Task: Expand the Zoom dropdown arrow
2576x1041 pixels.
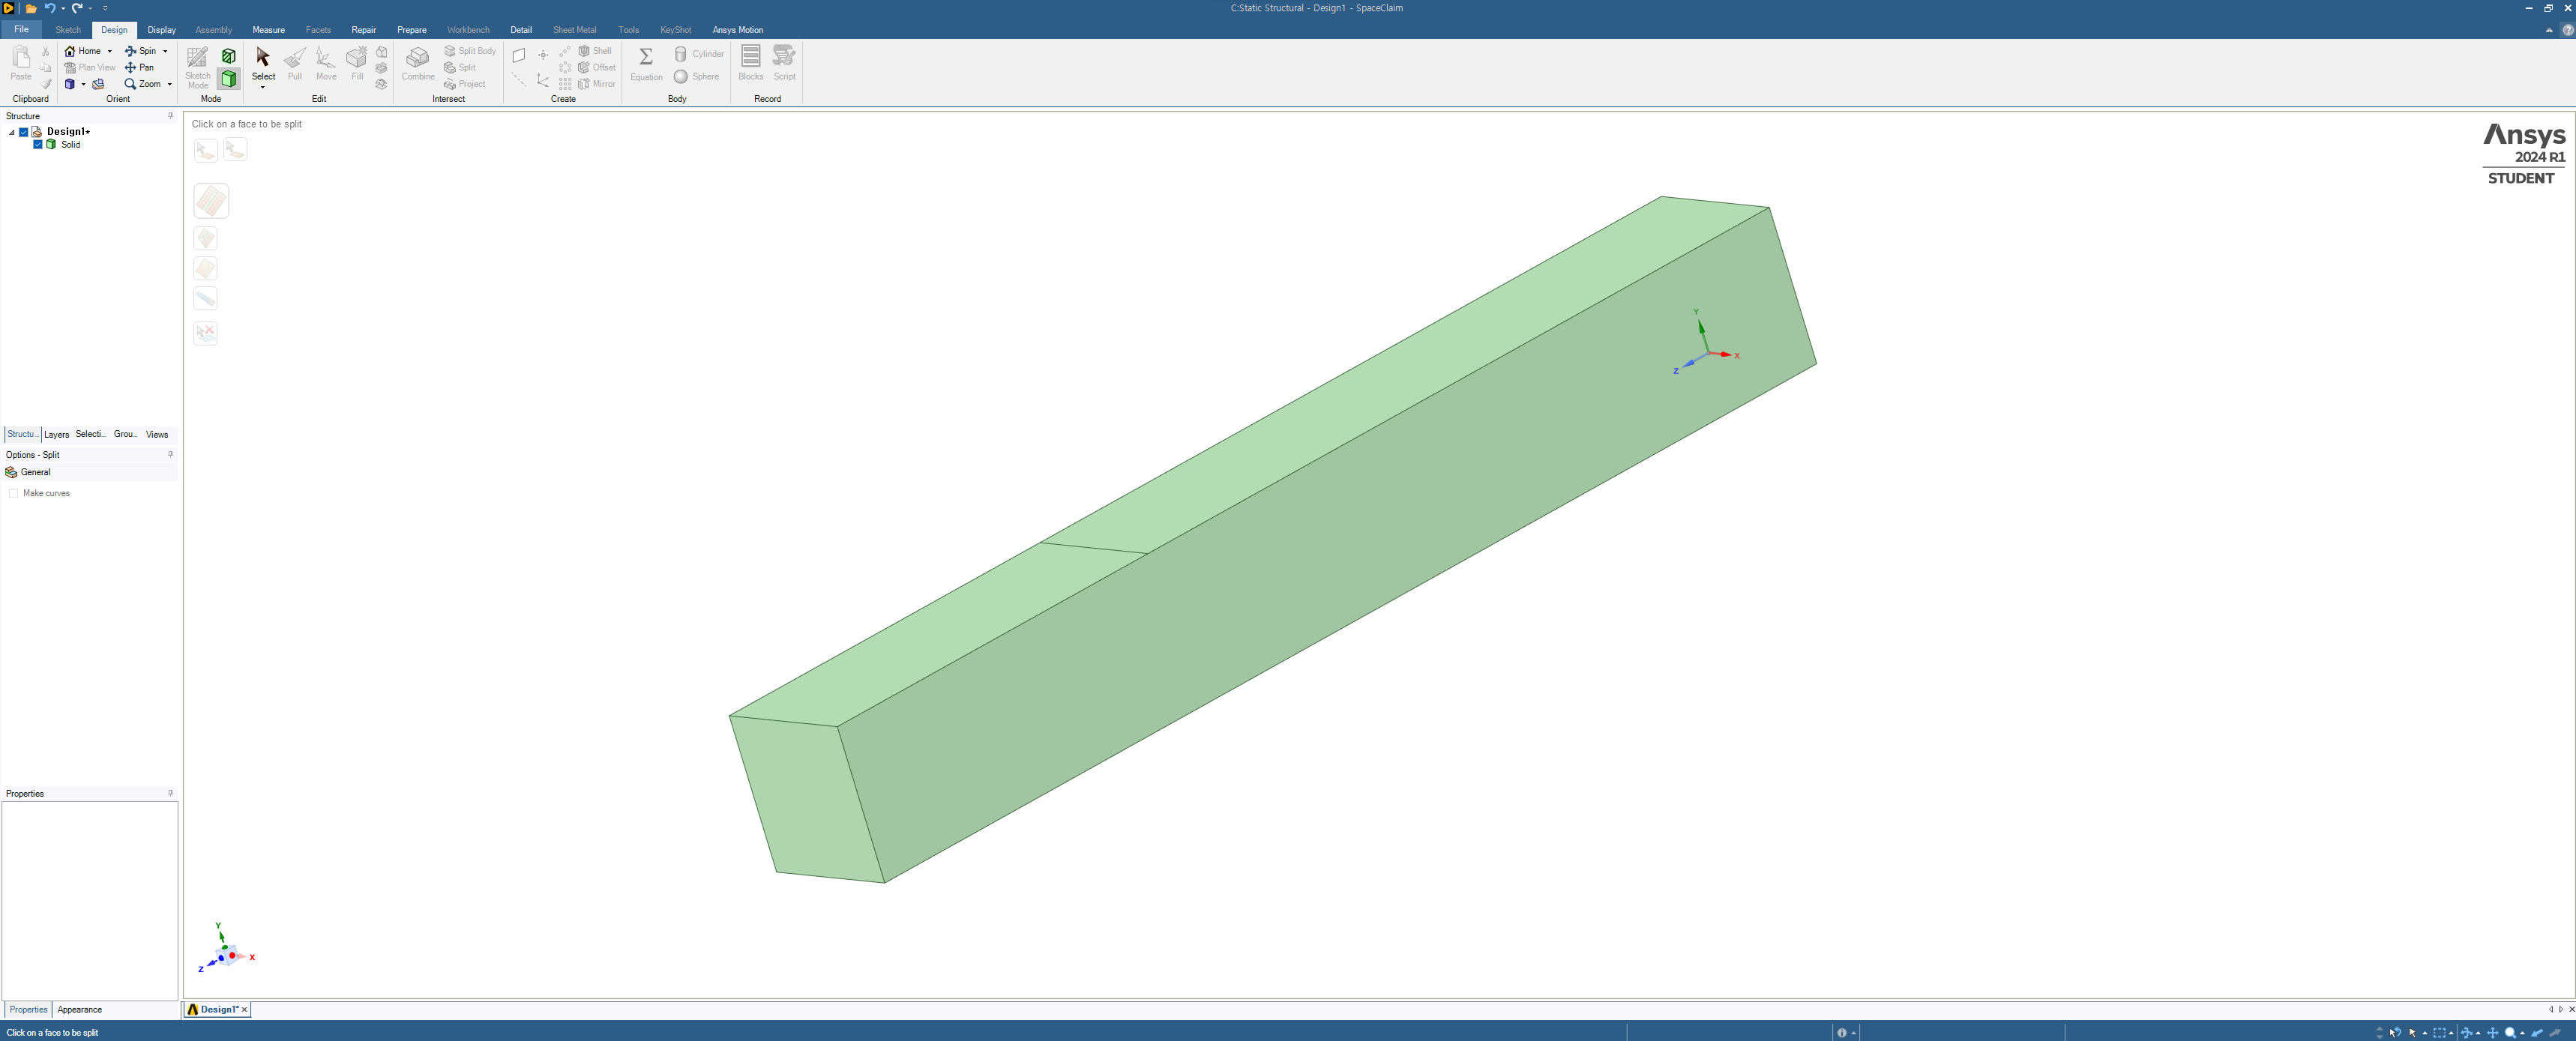Action: pyautogui.click(x=170, y=84)
